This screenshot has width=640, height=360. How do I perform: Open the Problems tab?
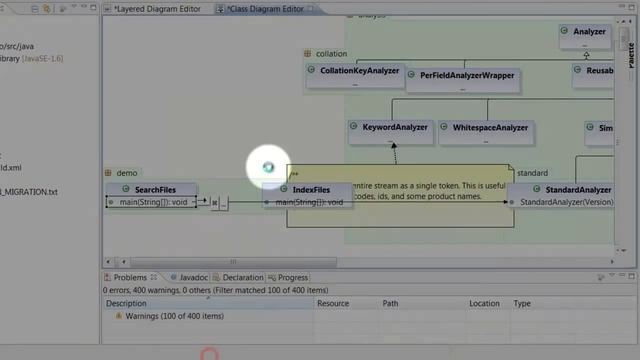pyautogui.click(x=130, y=278)
